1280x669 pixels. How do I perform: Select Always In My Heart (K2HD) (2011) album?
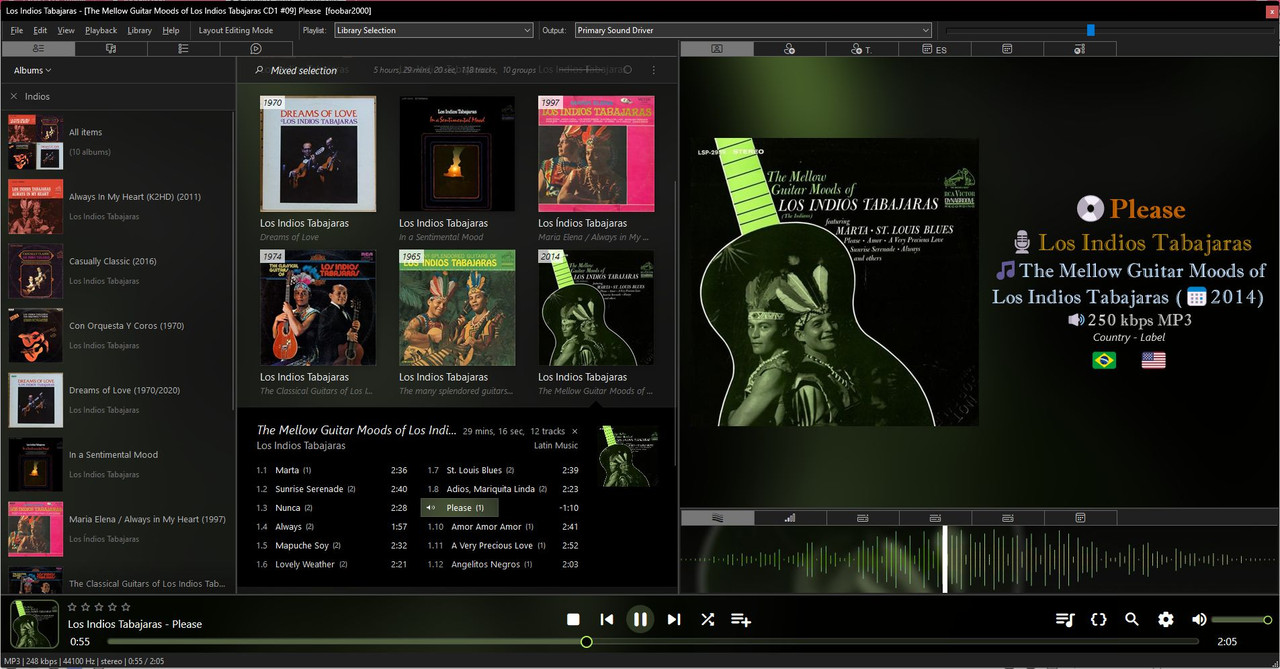pyautogui.click(x=118, y=206)
